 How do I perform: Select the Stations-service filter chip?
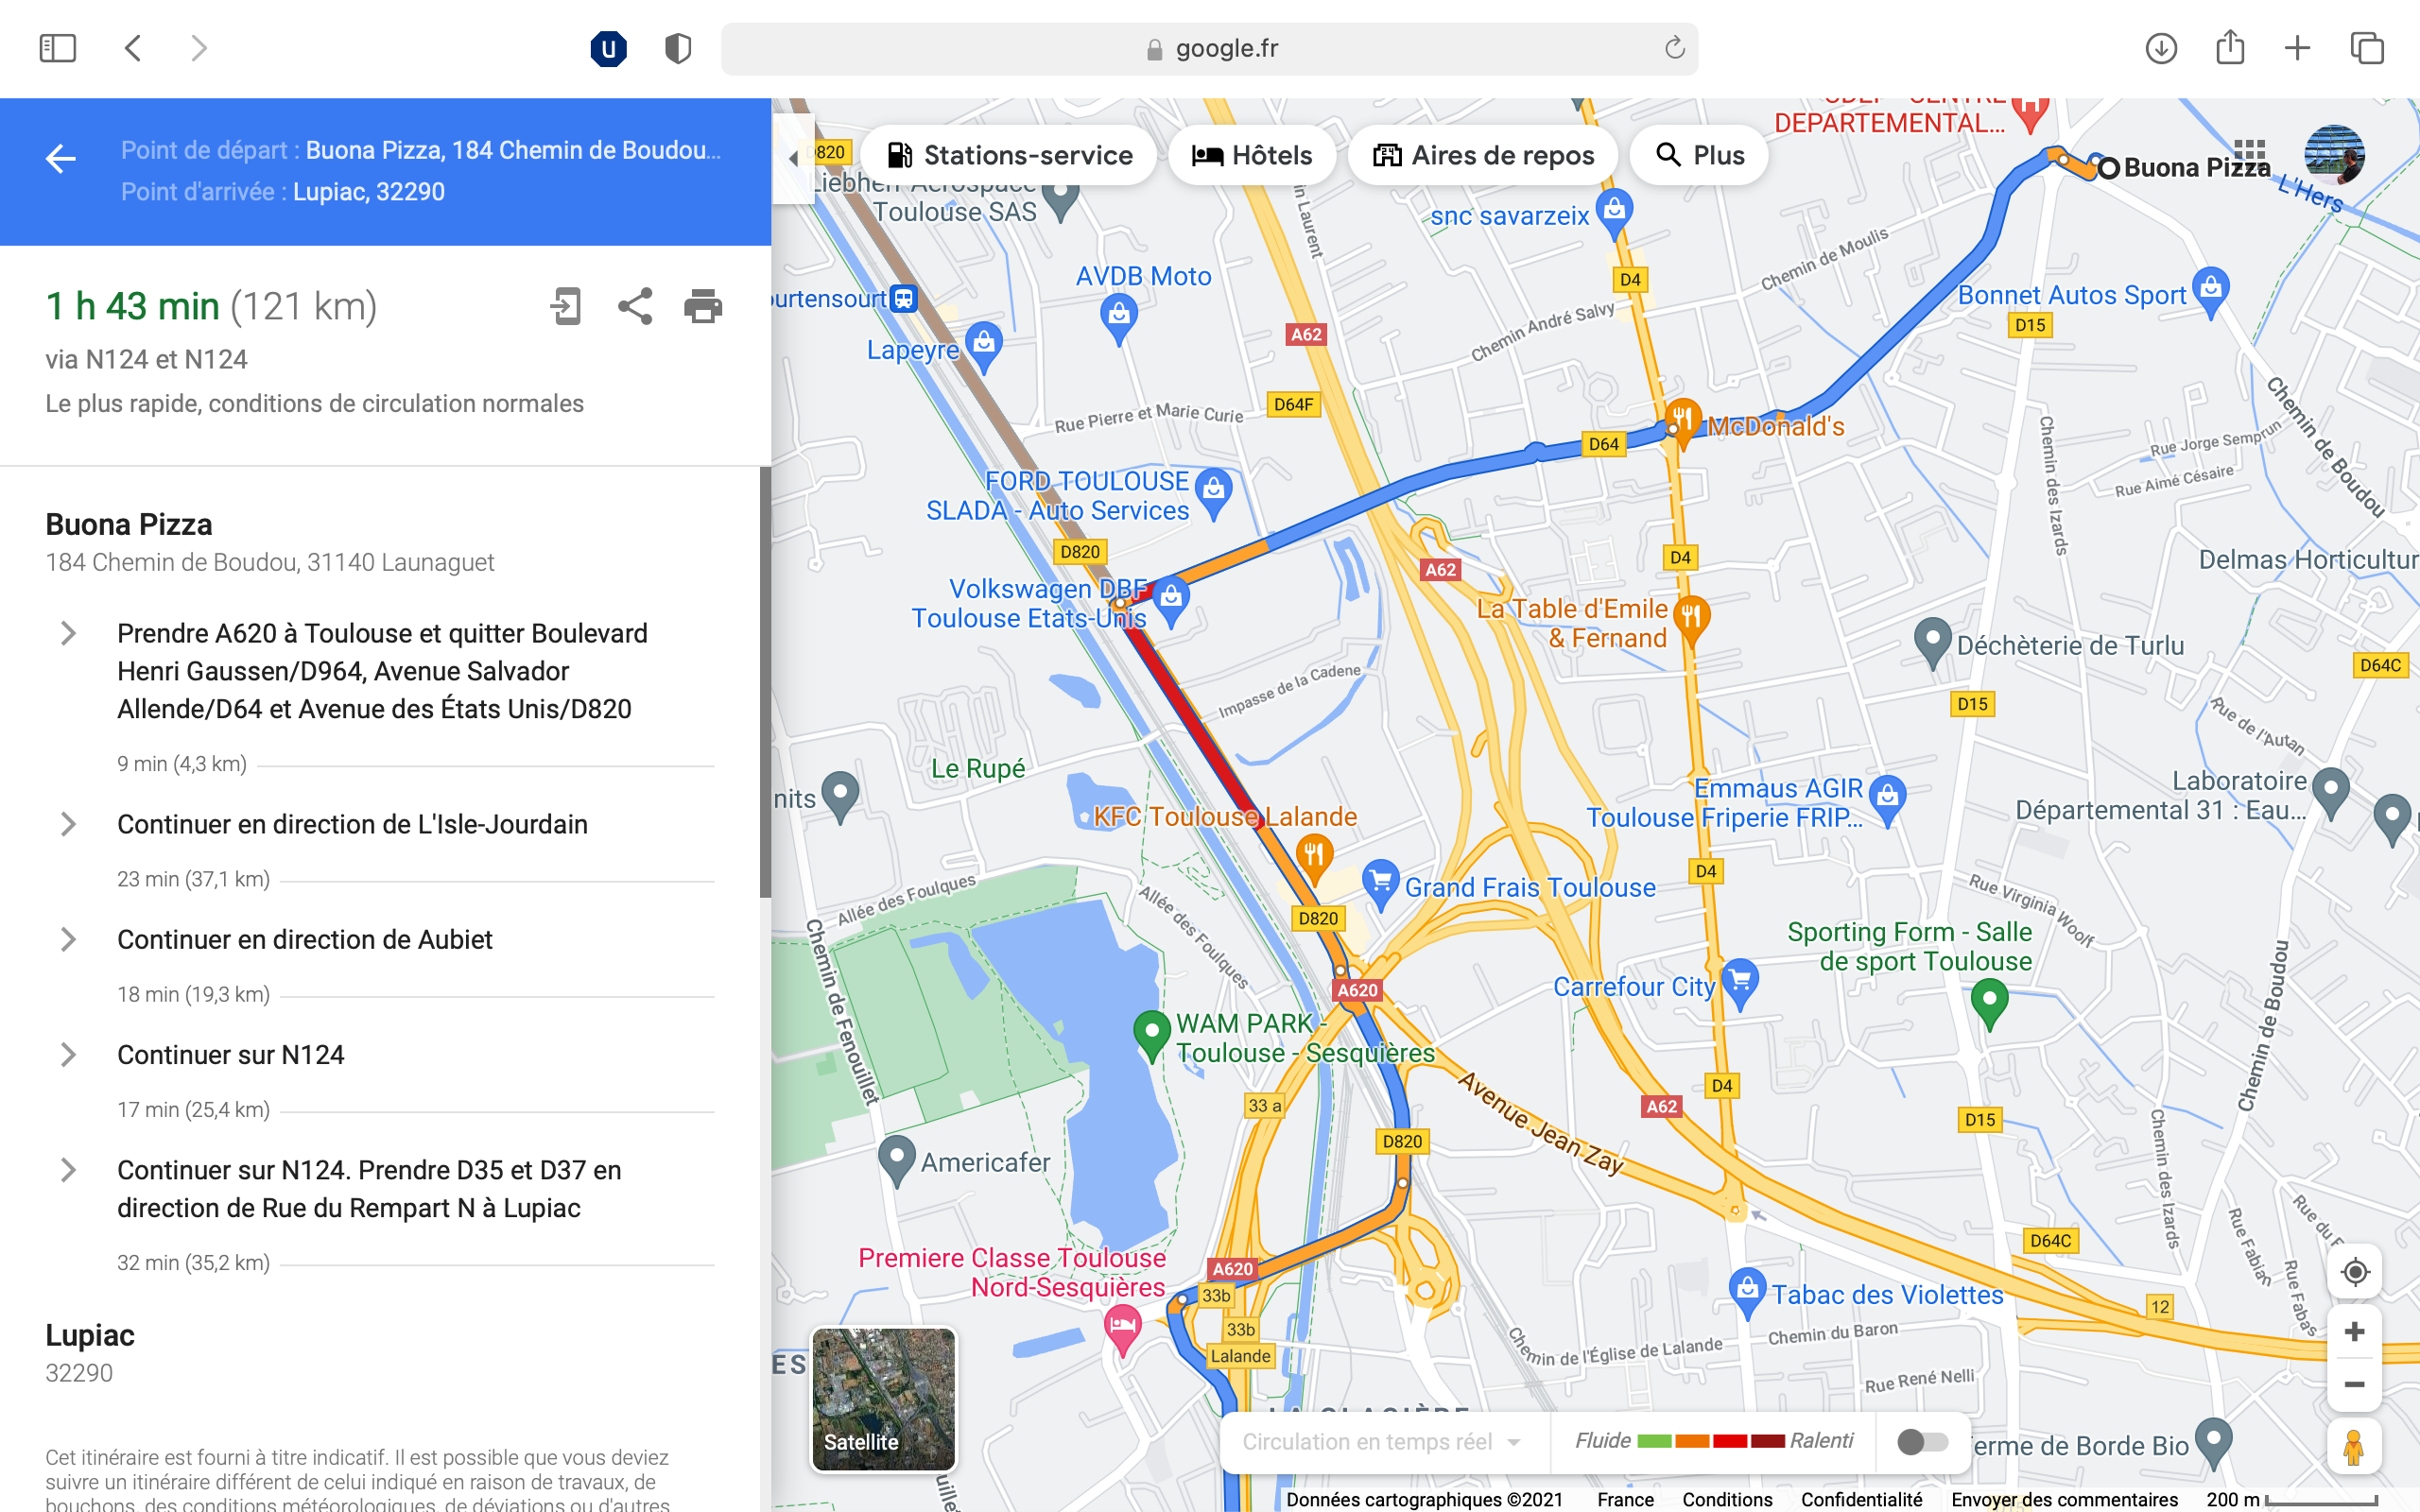(x=1009, y=155)
